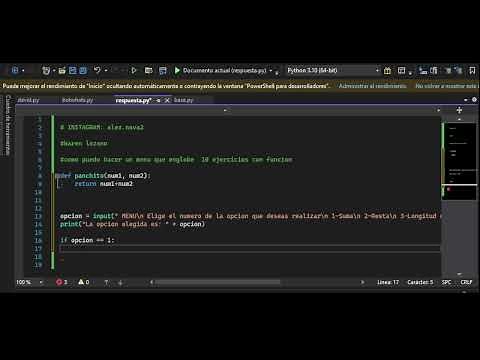Click the folder view icon after hollow play
This screenshot has height=360, width=480.
[x=149, y=70]
